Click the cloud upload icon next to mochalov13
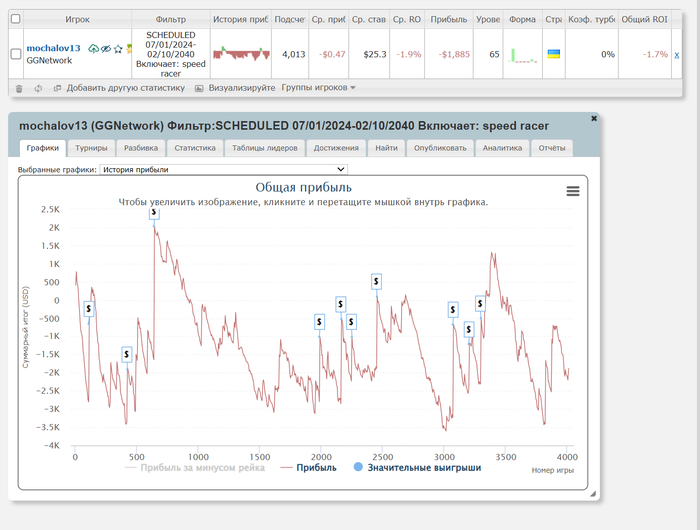The image size is (700, 530). (x=93, y=49)
